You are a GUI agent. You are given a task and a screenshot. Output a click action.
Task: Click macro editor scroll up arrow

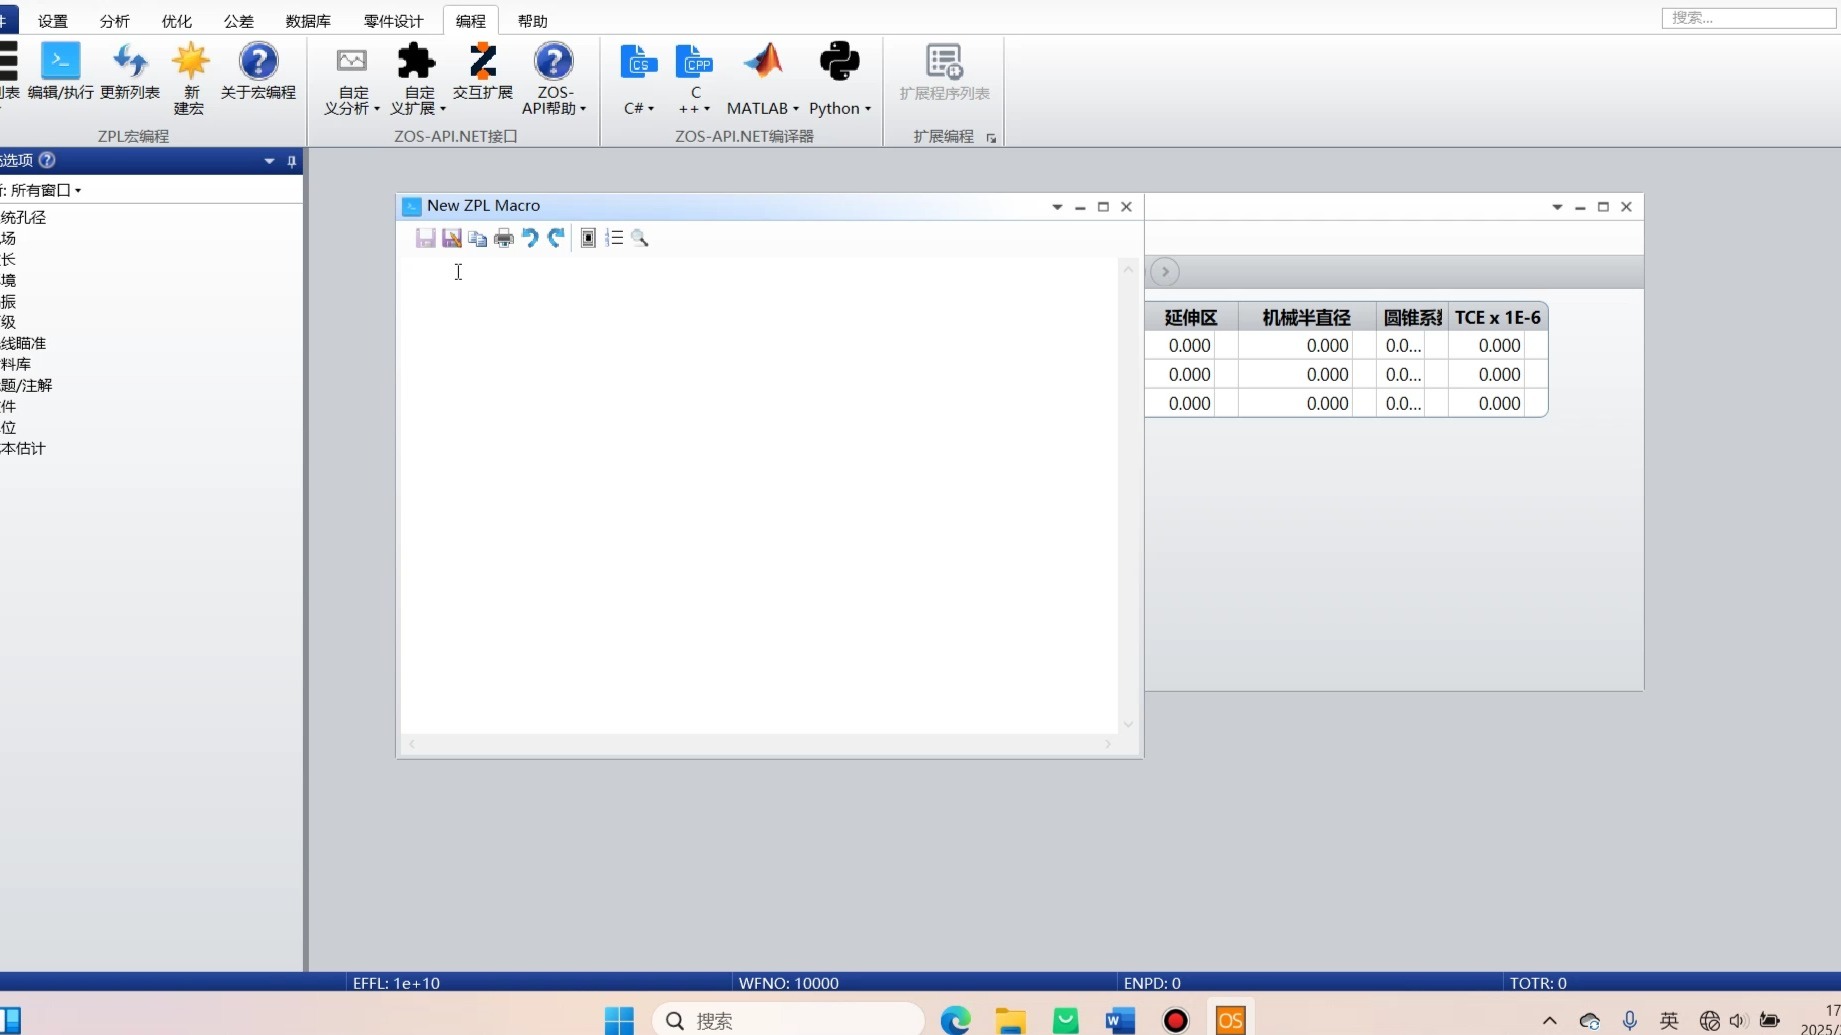click(x=1129, y=269)
